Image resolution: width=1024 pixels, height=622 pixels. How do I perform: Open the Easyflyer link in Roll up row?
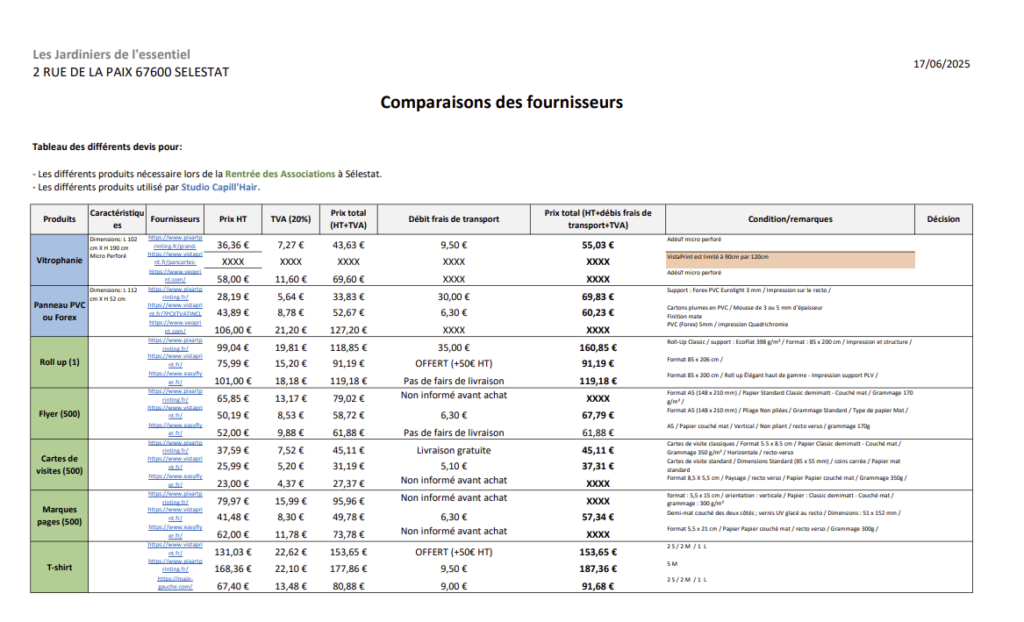point(175,378)
